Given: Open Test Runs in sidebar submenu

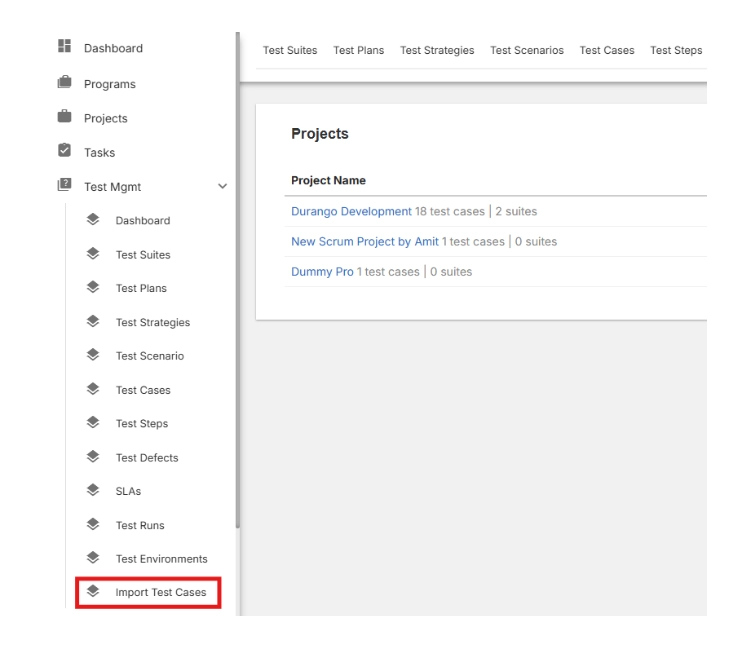Looking at the screenshot, I should [x=140, y=525].
